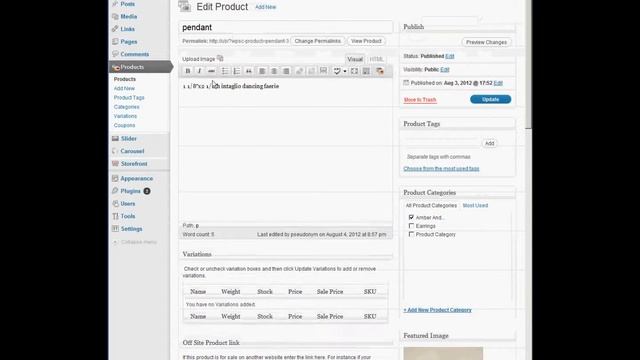
Task: Click Choose from the most used tags
Action: point(441,169)
